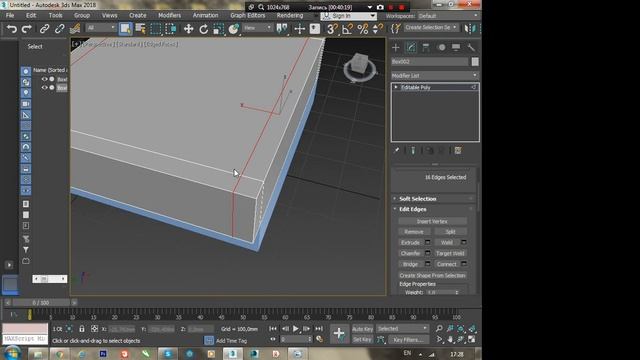Open the Create menu
The width and height of the screenshot is (640, 360).
[x=138, y=16]
